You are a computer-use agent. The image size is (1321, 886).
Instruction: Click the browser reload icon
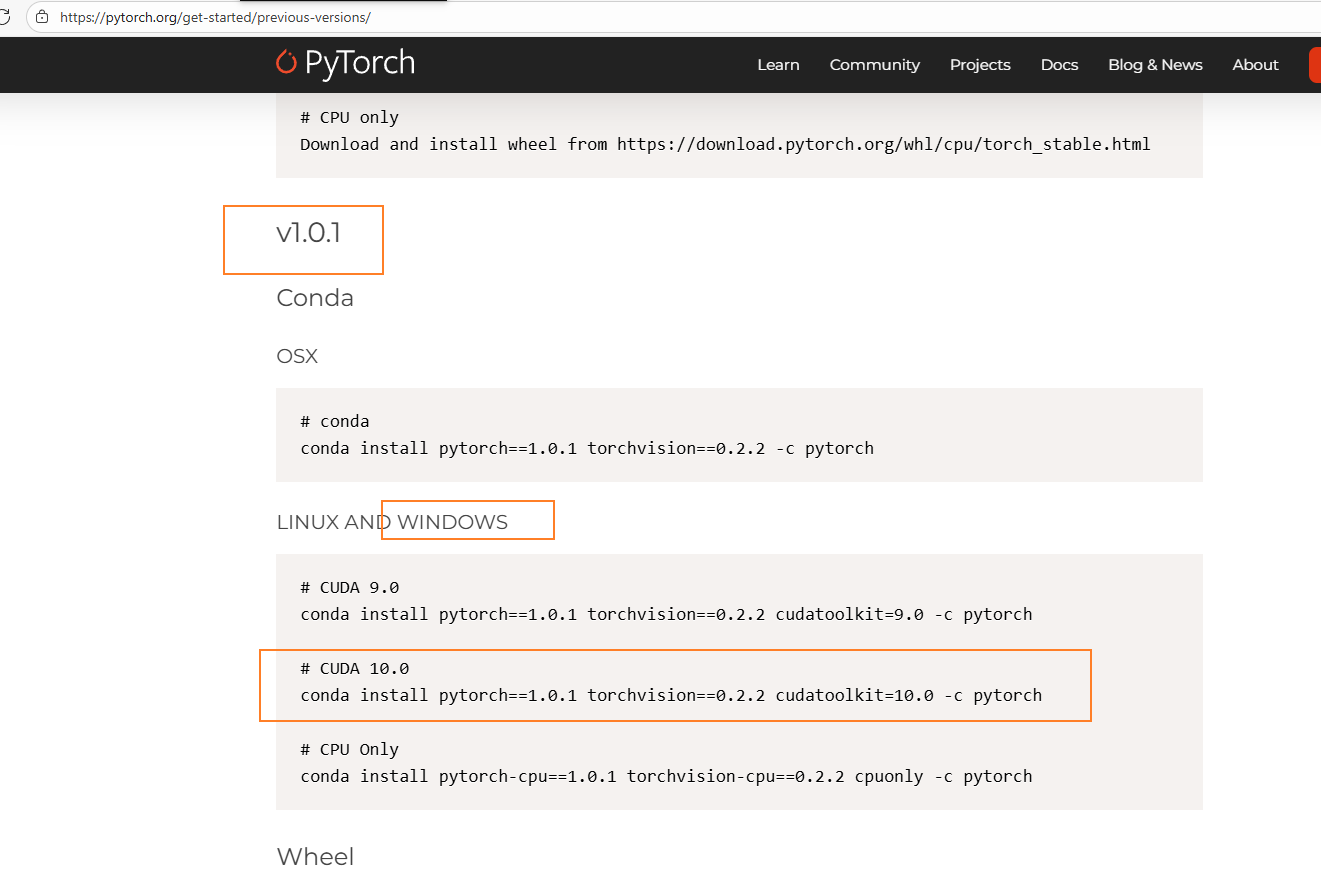point(5,17)
